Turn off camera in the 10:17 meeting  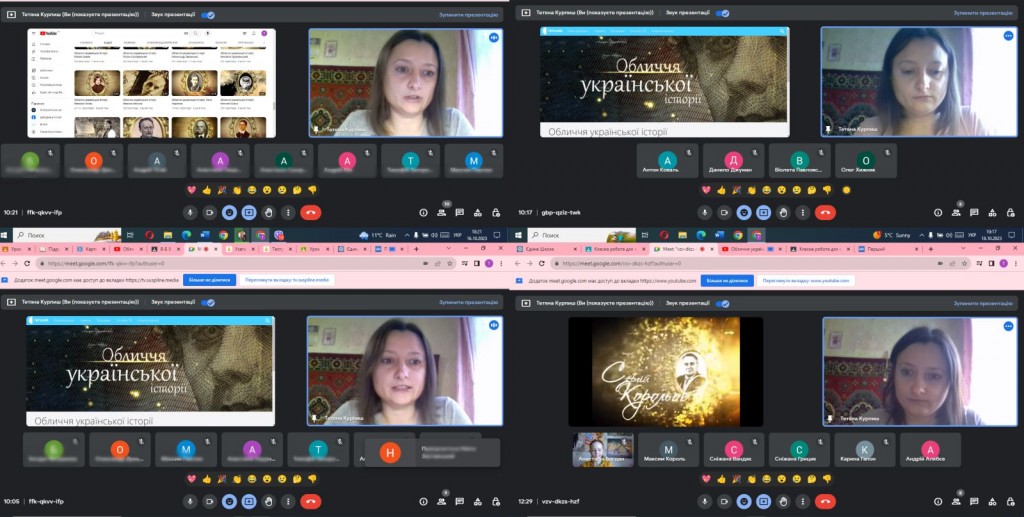[x=724, y=212]
